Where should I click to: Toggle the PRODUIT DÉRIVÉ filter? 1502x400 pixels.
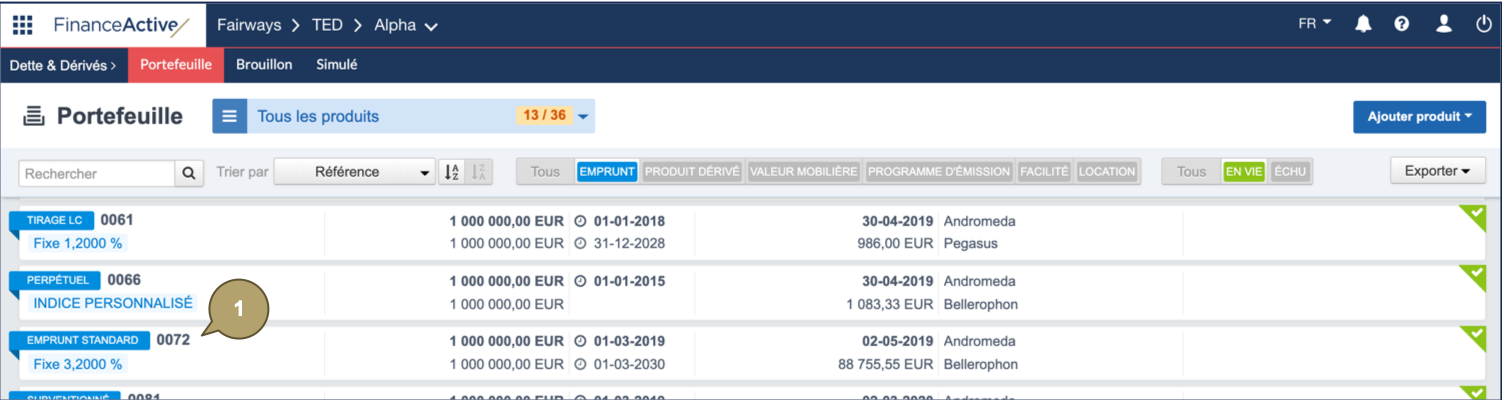pyautogui.click(x=692, y=172)
